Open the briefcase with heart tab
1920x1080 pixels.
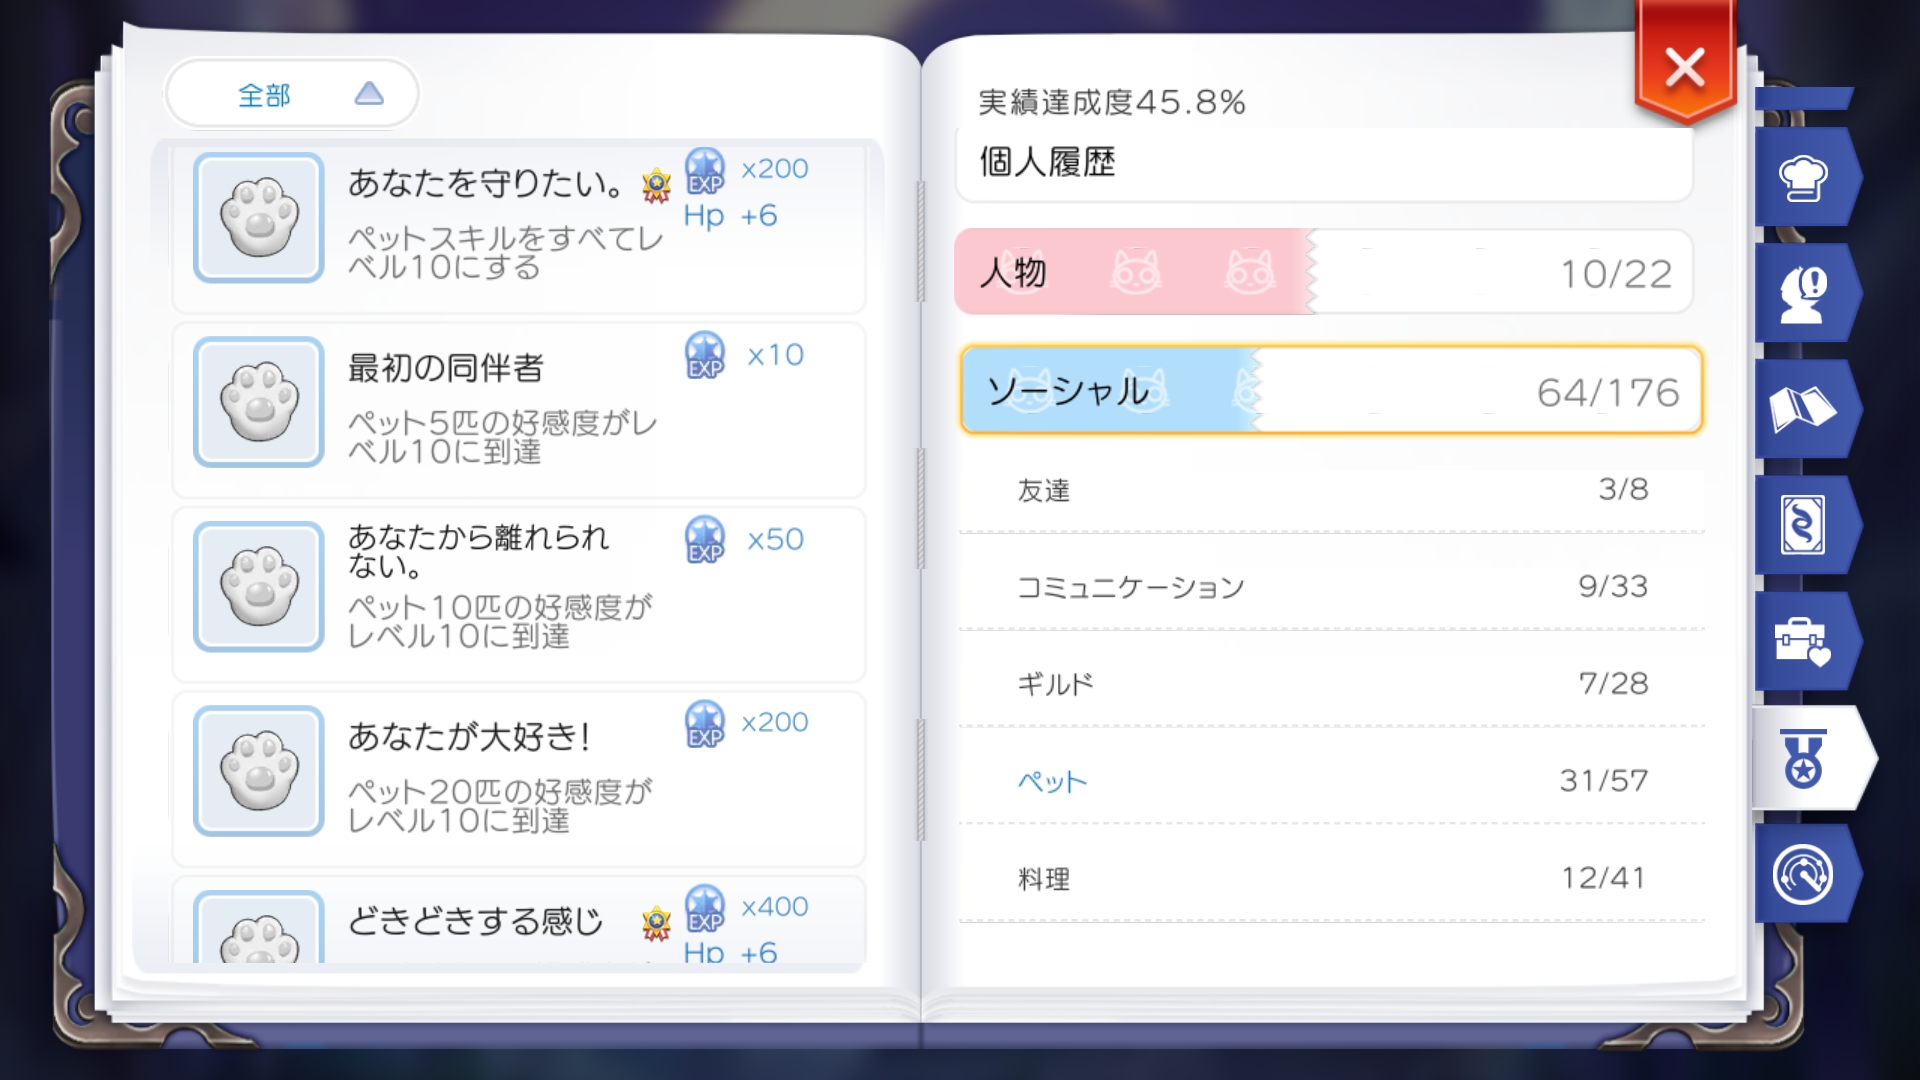point(1804,641)
